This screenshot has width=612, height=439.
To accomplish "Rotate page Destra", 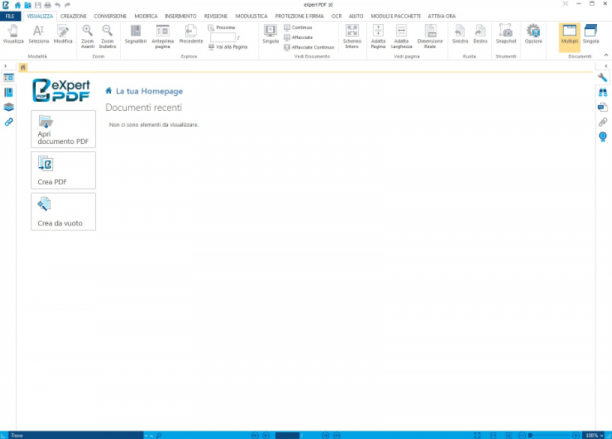I will [x=480, y=34].
